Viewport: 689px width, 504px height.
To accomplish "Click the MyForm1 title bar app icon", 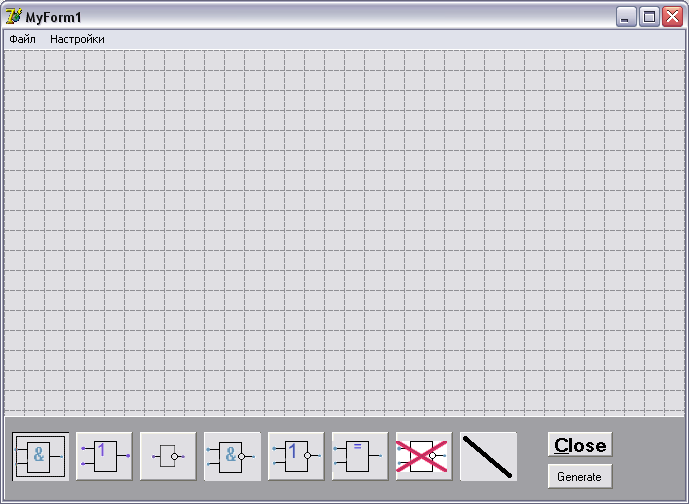I will pos(14,17).
